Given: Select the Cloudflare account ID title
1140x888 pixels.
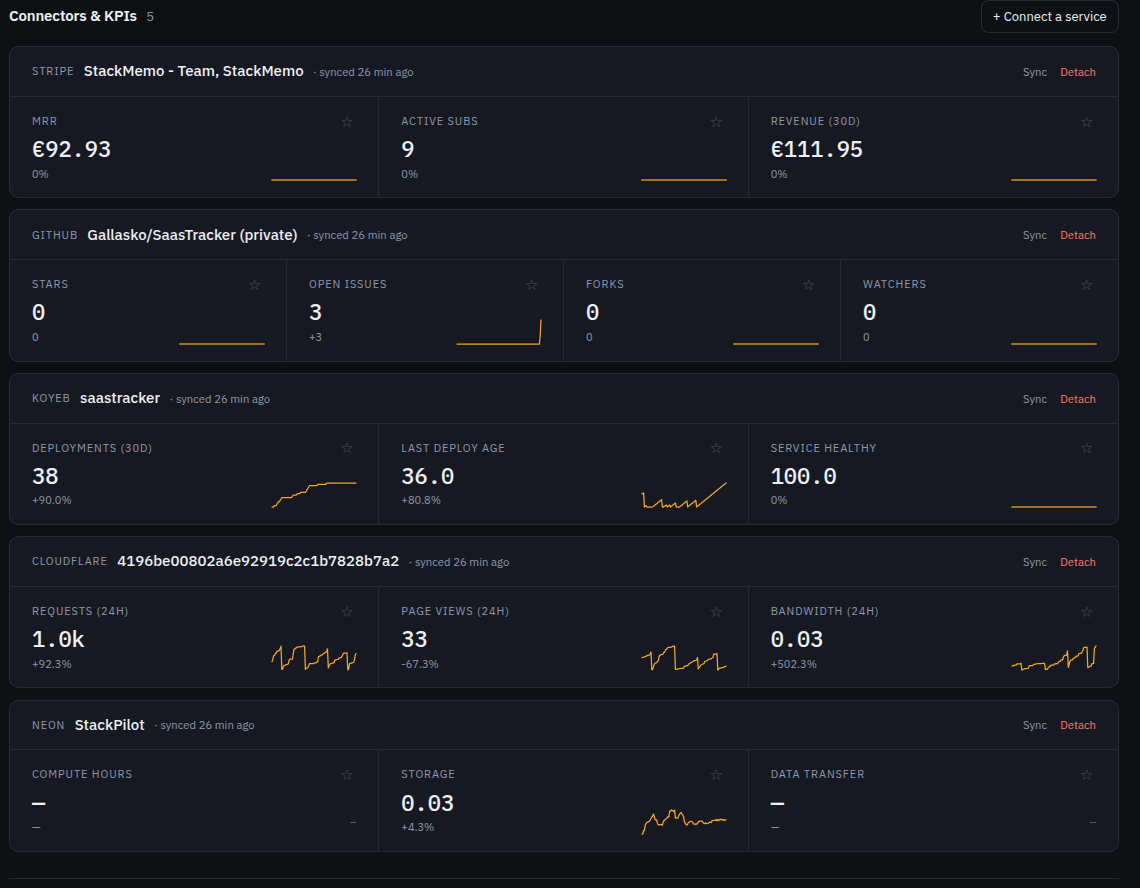Looking at the screenshot, I should [258, 561].
